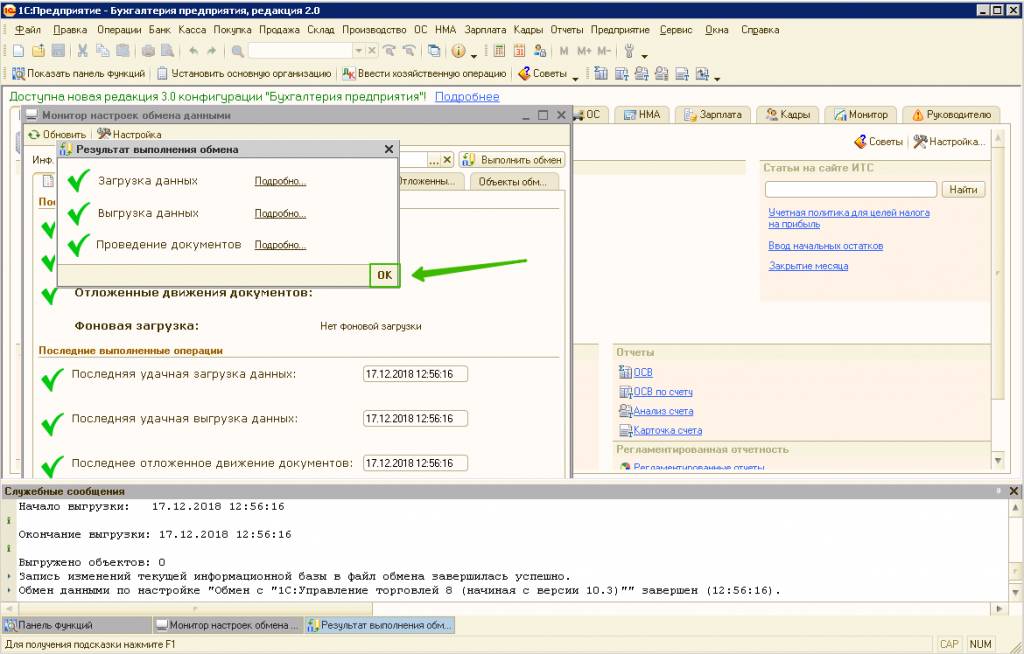1024x654 pixels.
Task: Click the ИТС site search input field
Action: point(851,189)
